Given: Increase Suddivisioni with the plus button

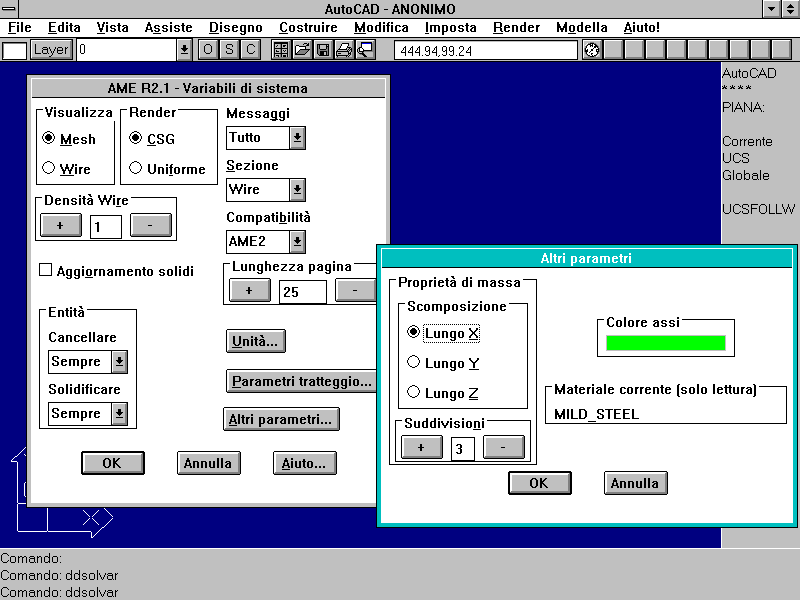Looking at the screenshot, I should [421, 447].
